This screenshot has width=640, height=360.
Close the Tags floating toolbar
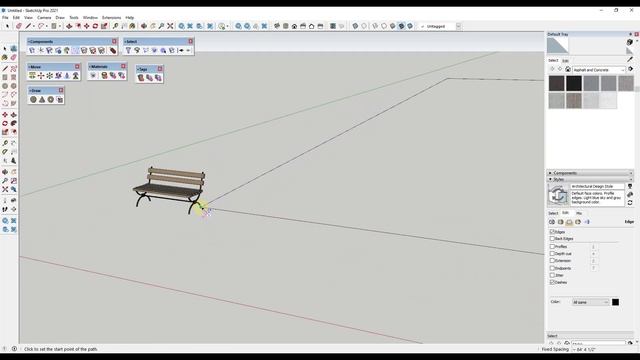point(160,69)
